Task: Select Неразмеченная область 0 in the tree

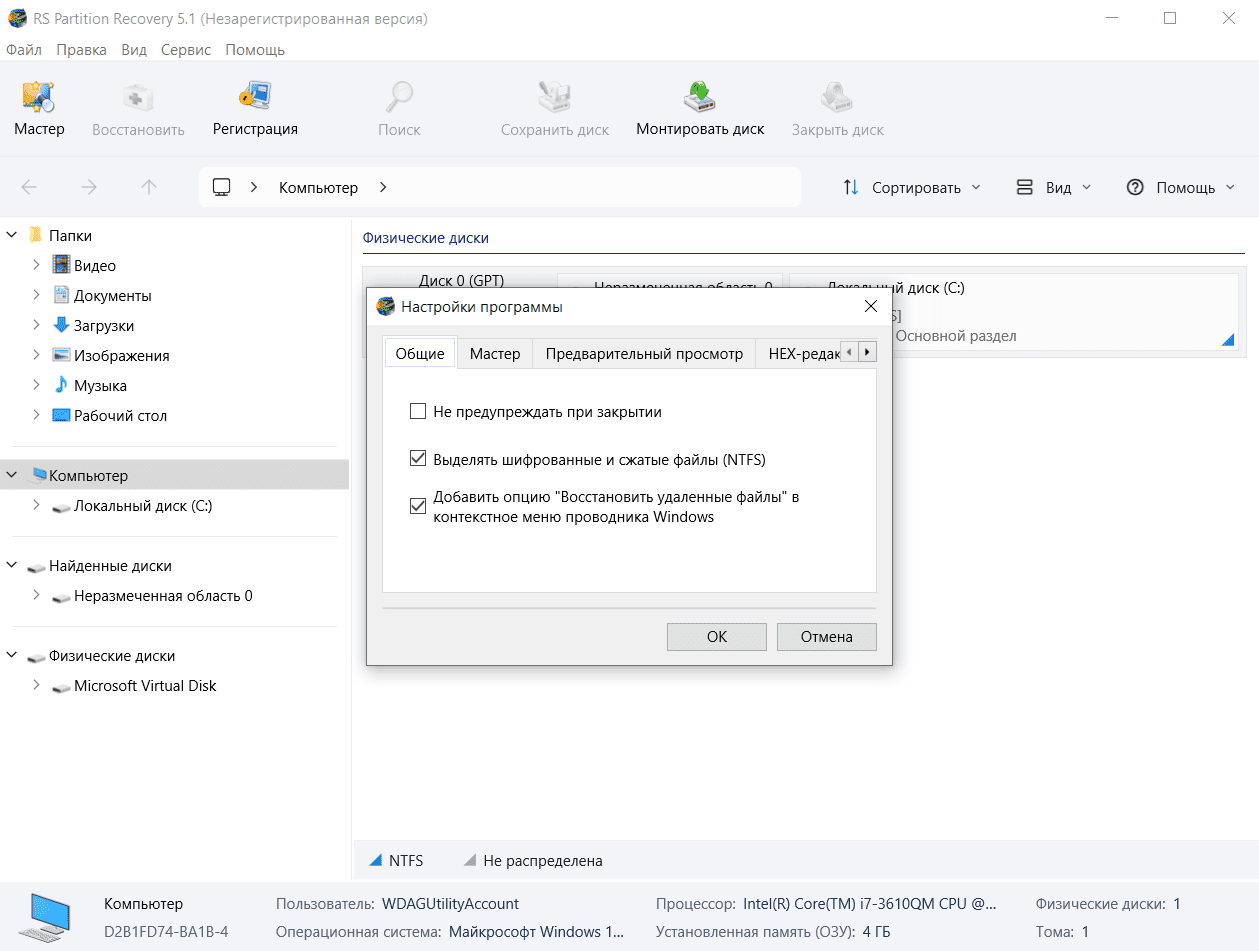Action: pyautogui.click(x=163, y=596)
